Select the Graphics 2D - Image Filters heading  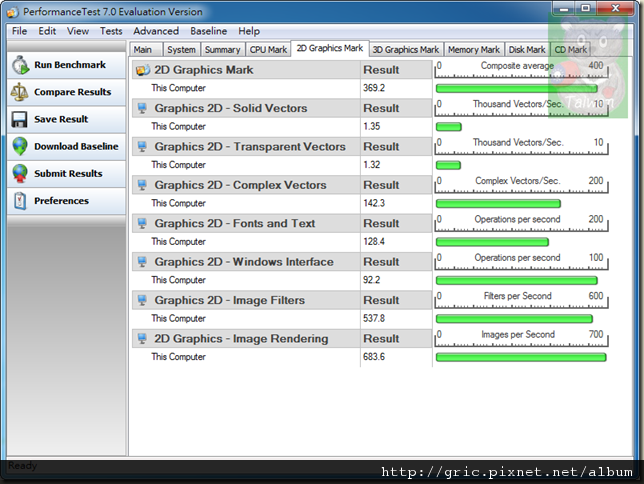pos(230,300)
